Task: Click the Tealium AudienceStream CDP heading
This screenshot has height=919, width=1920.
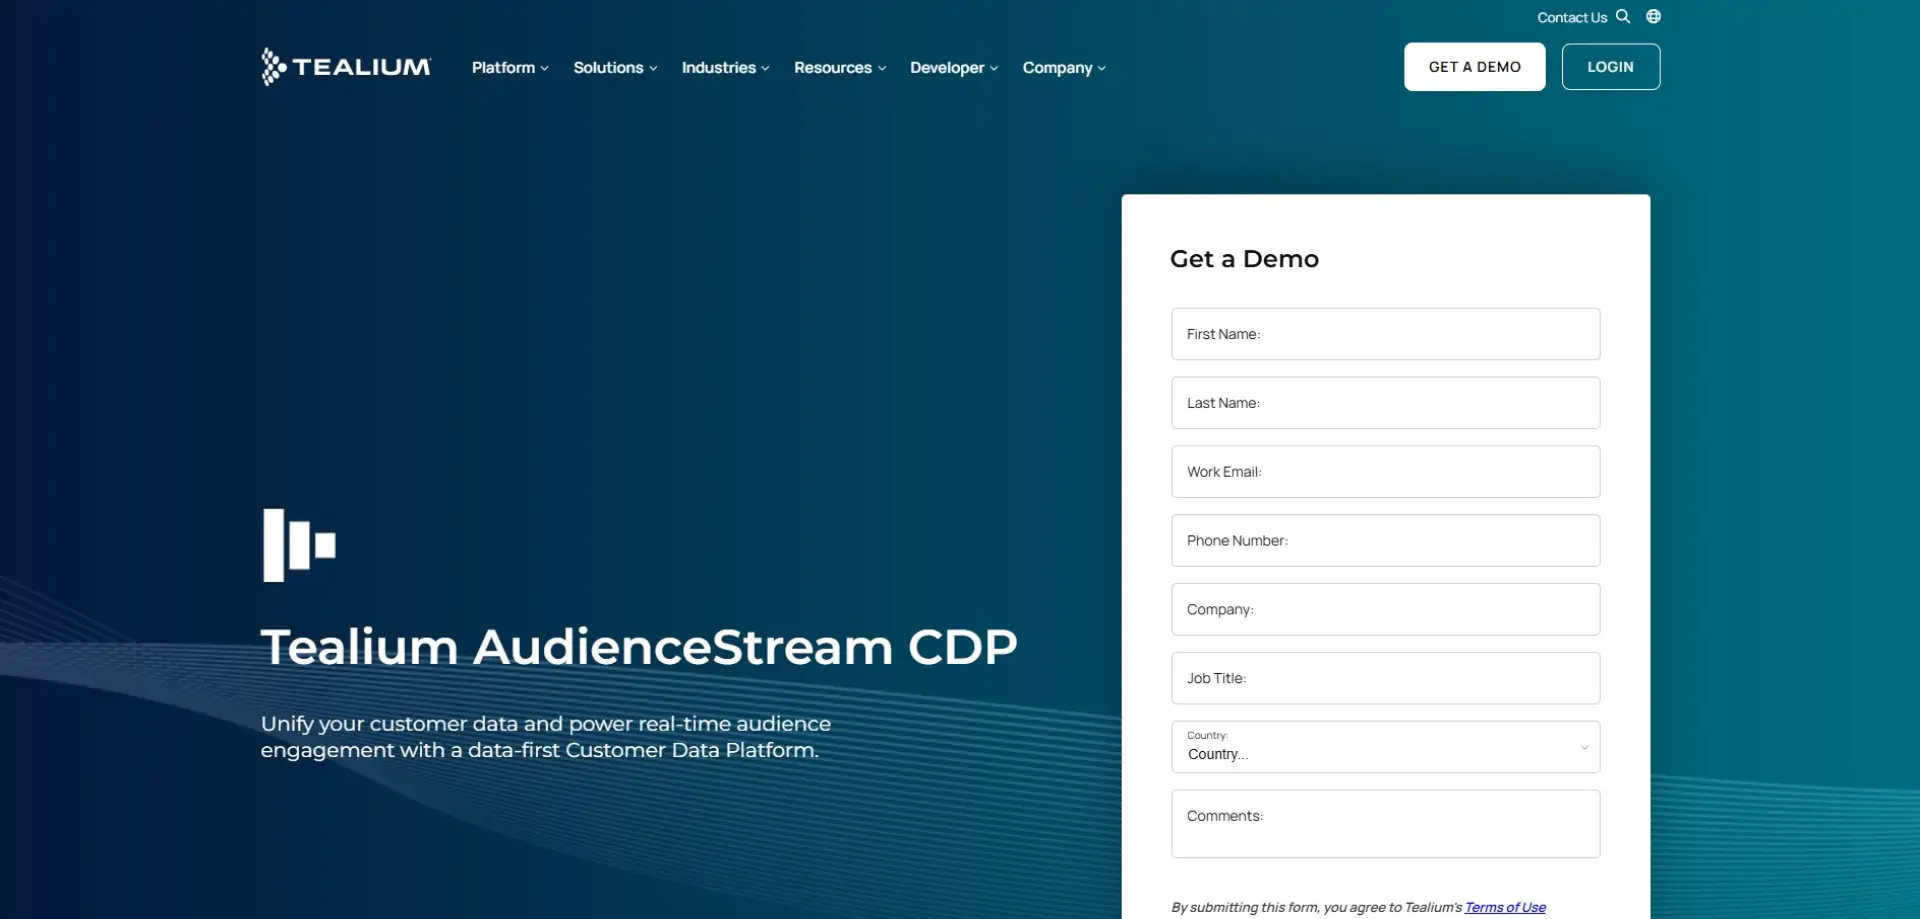Action: tap(639, 647)
